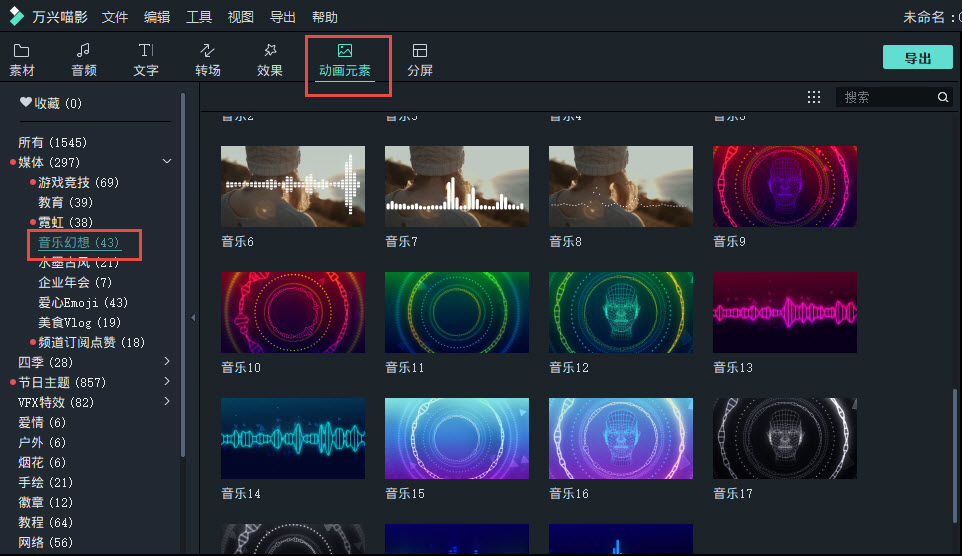
Task: Select the 动画元素 elements tab
Action: 345,61
